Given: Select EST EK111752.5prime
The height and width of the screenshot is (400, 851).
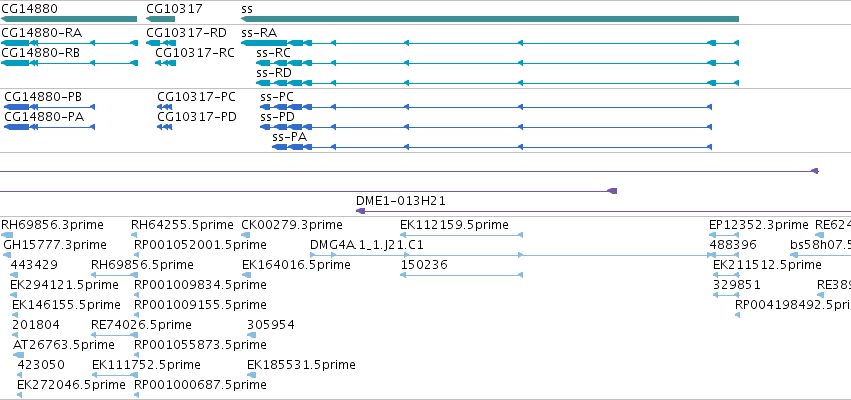Looking at the screenshot, I should 147,365.
